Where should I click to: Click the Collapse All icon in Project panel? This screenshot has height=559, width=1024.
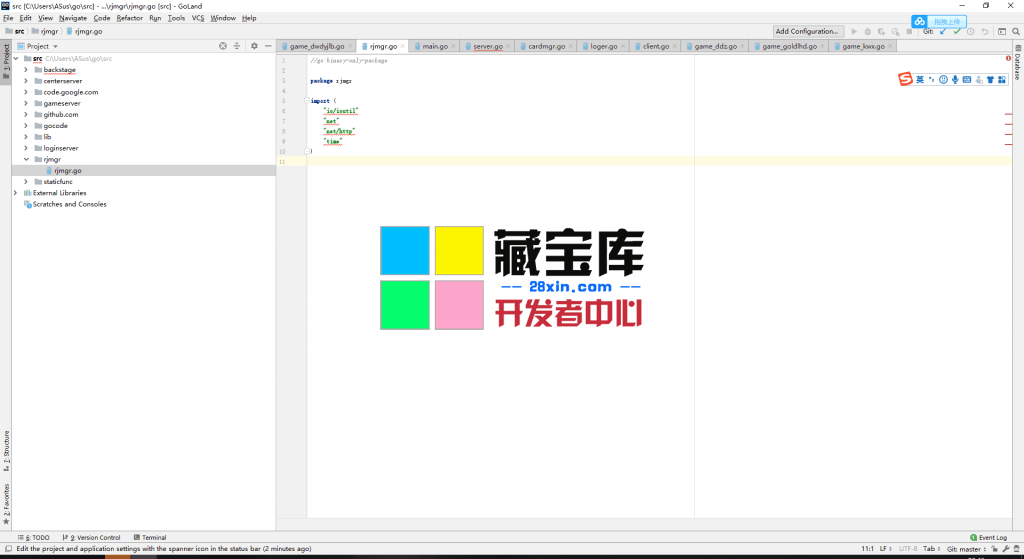237,46
